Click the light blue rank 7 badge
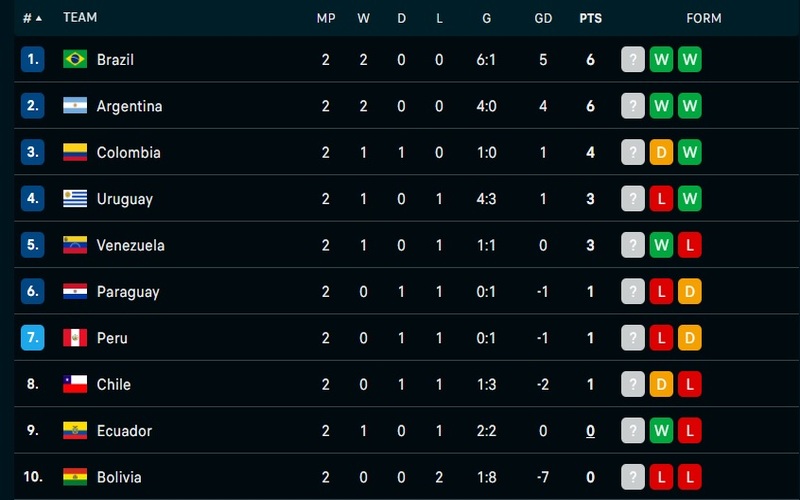Image resolution: width=800 pixels, height=500 pixels. point(33,338)
